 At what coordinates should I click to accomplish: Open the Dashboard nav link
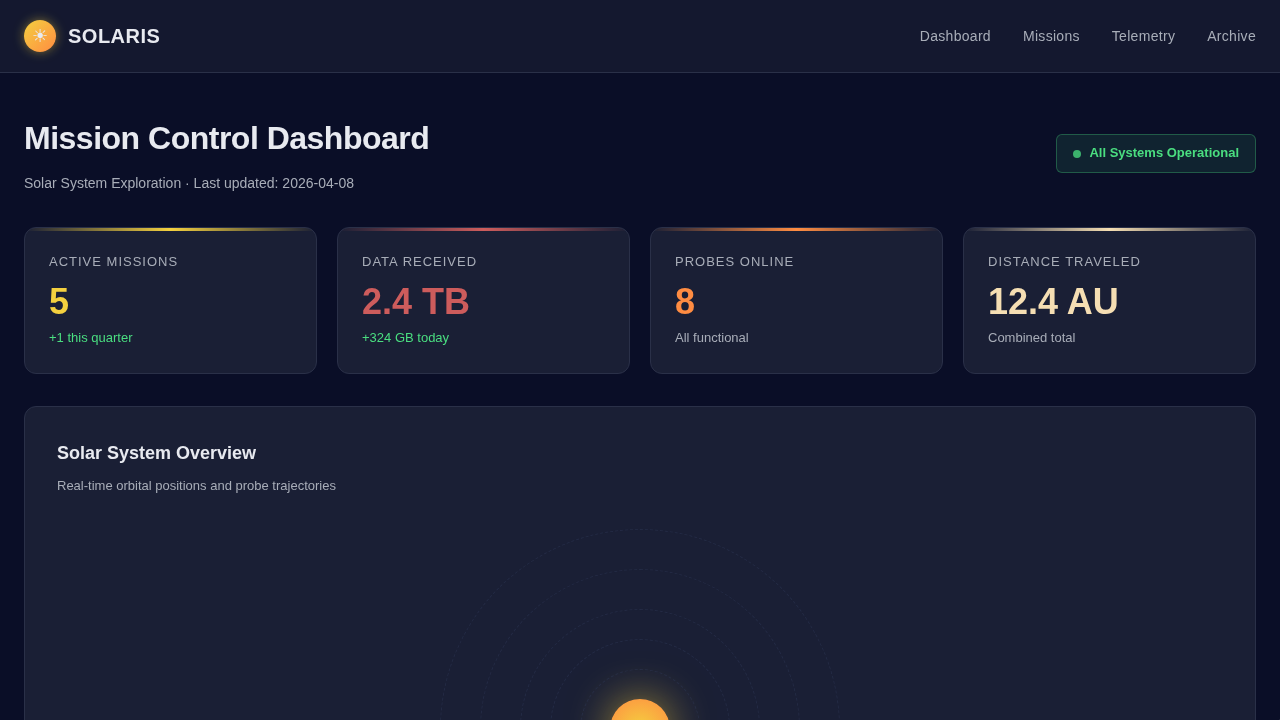point(955,36)
